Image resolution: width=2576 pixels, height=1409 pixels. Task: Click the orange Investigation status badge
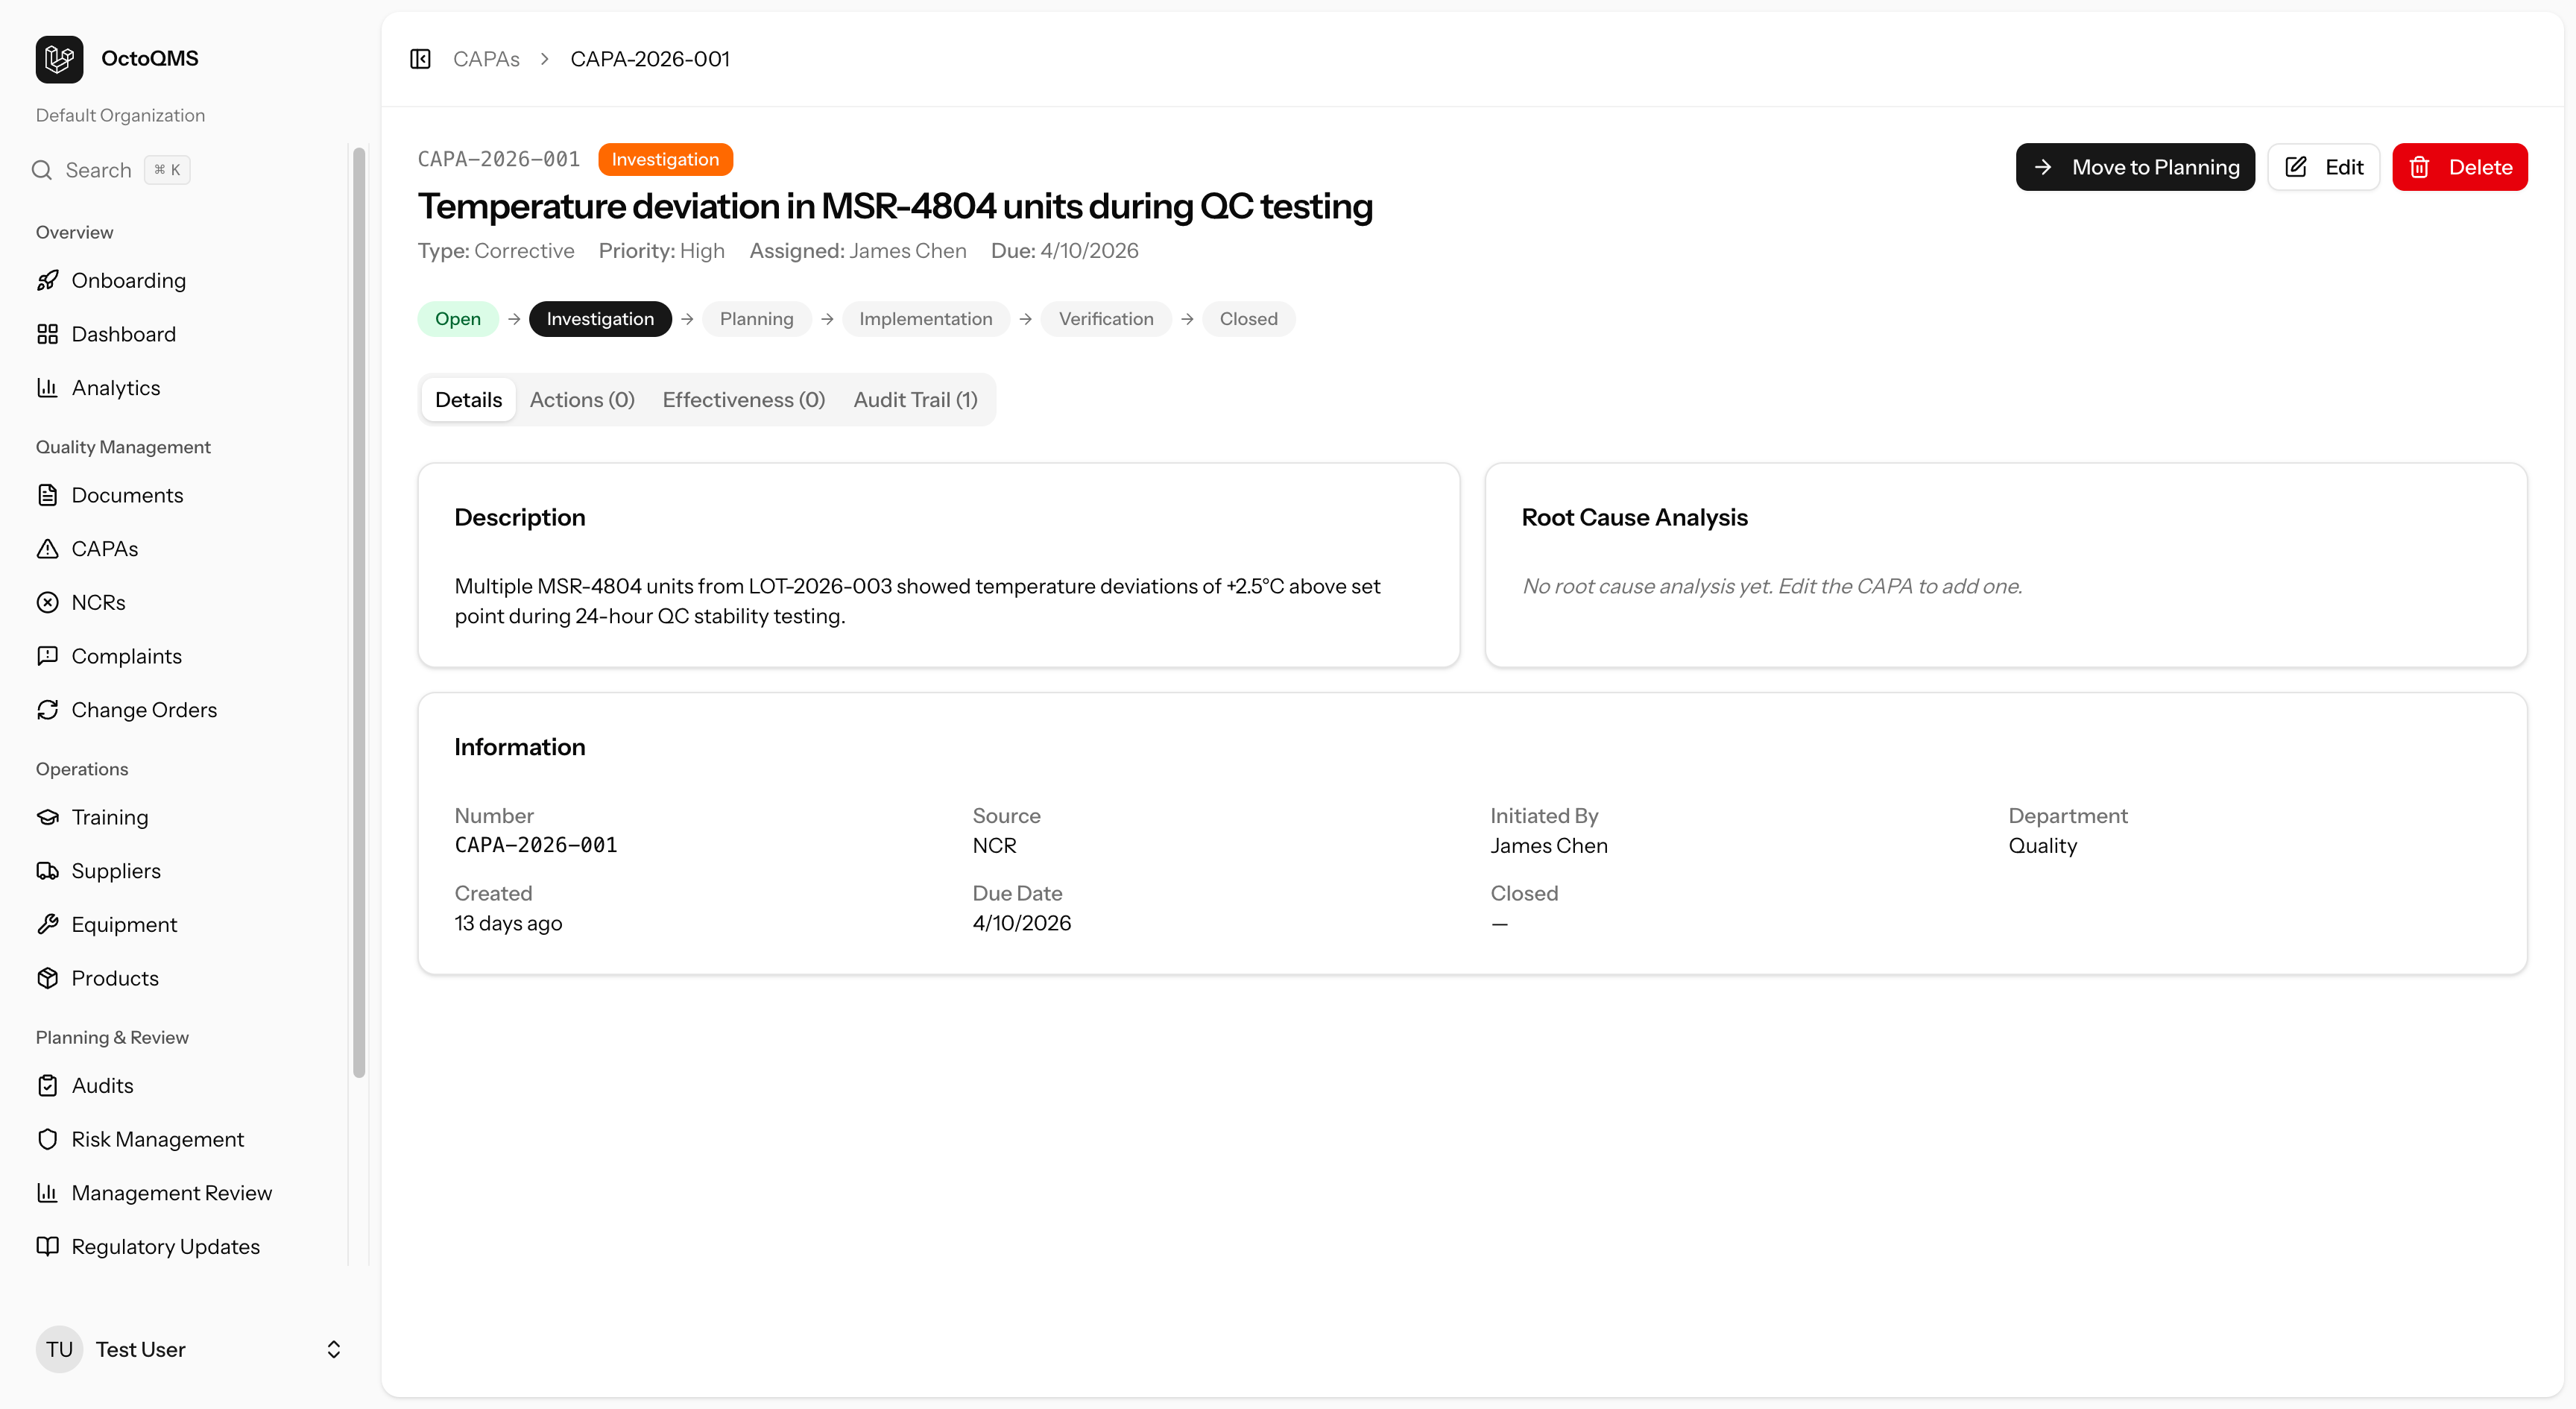pyautogui.click(x=665, y=159)
